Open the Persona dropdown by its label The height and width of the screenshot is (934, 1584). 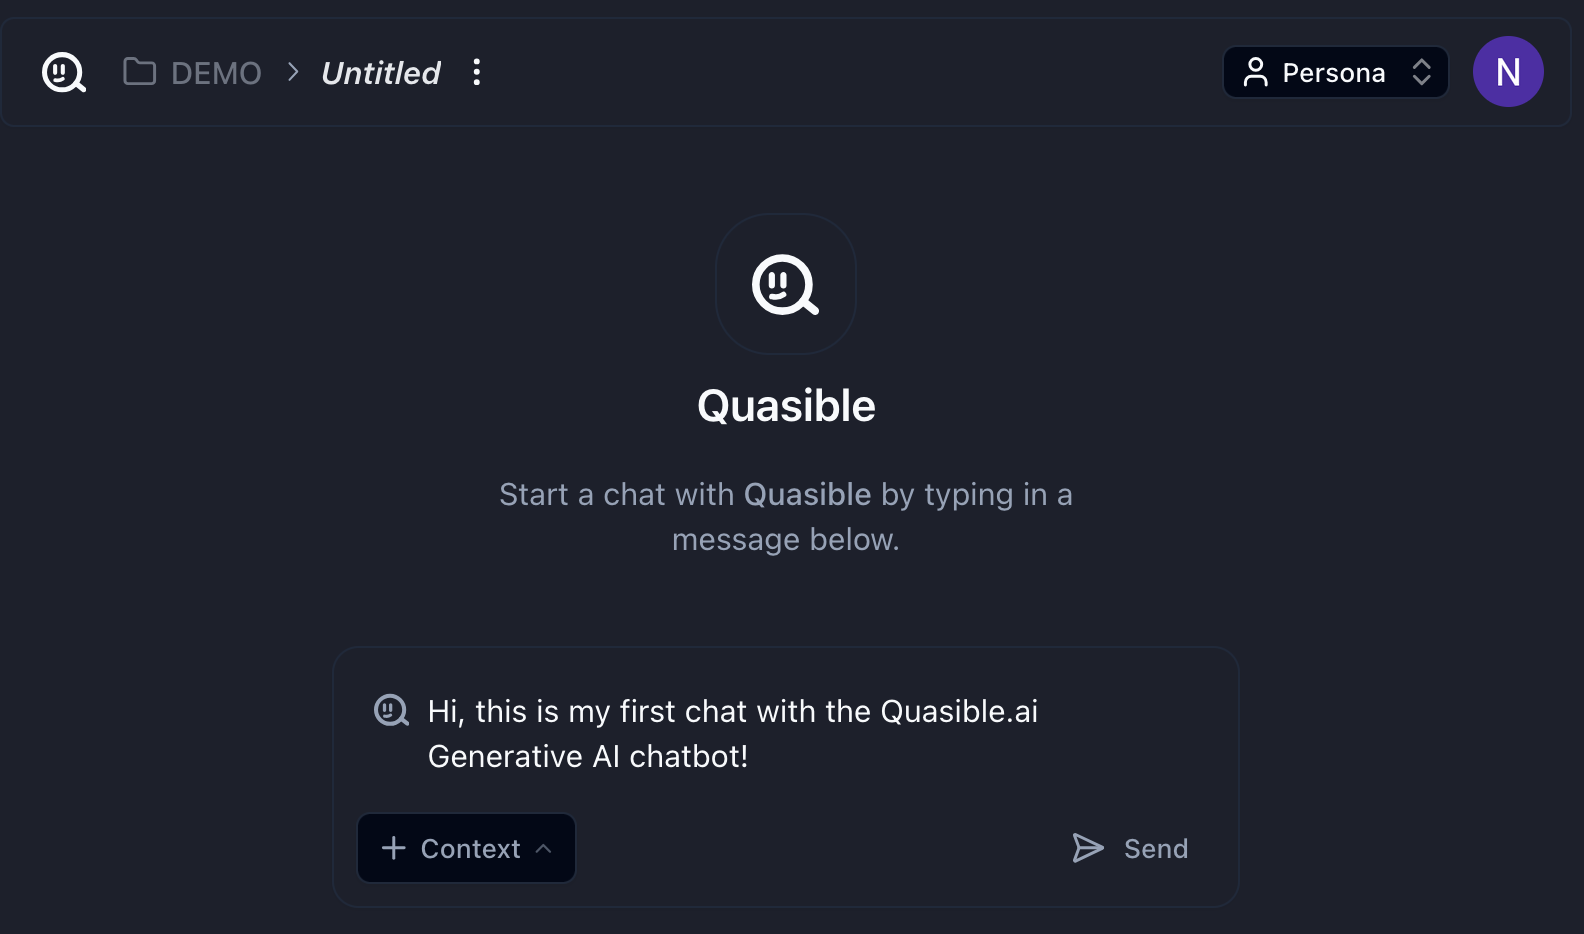(1333, 73)
